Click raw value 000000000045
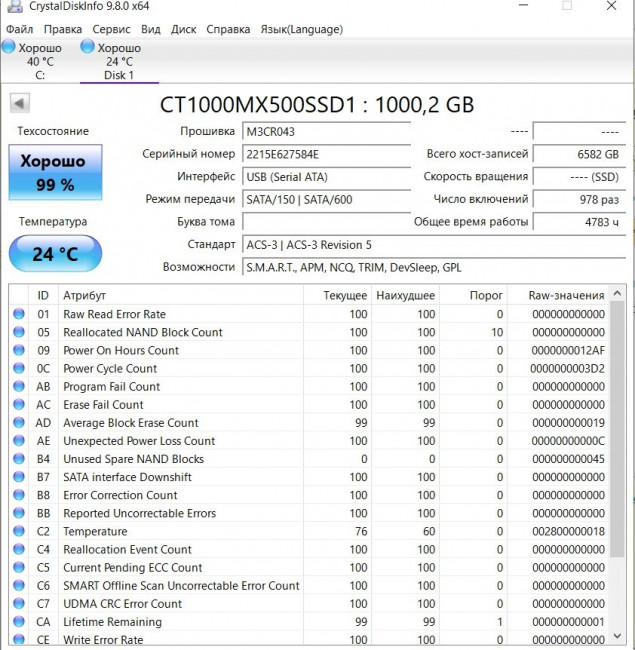 (x=568, y=459)
